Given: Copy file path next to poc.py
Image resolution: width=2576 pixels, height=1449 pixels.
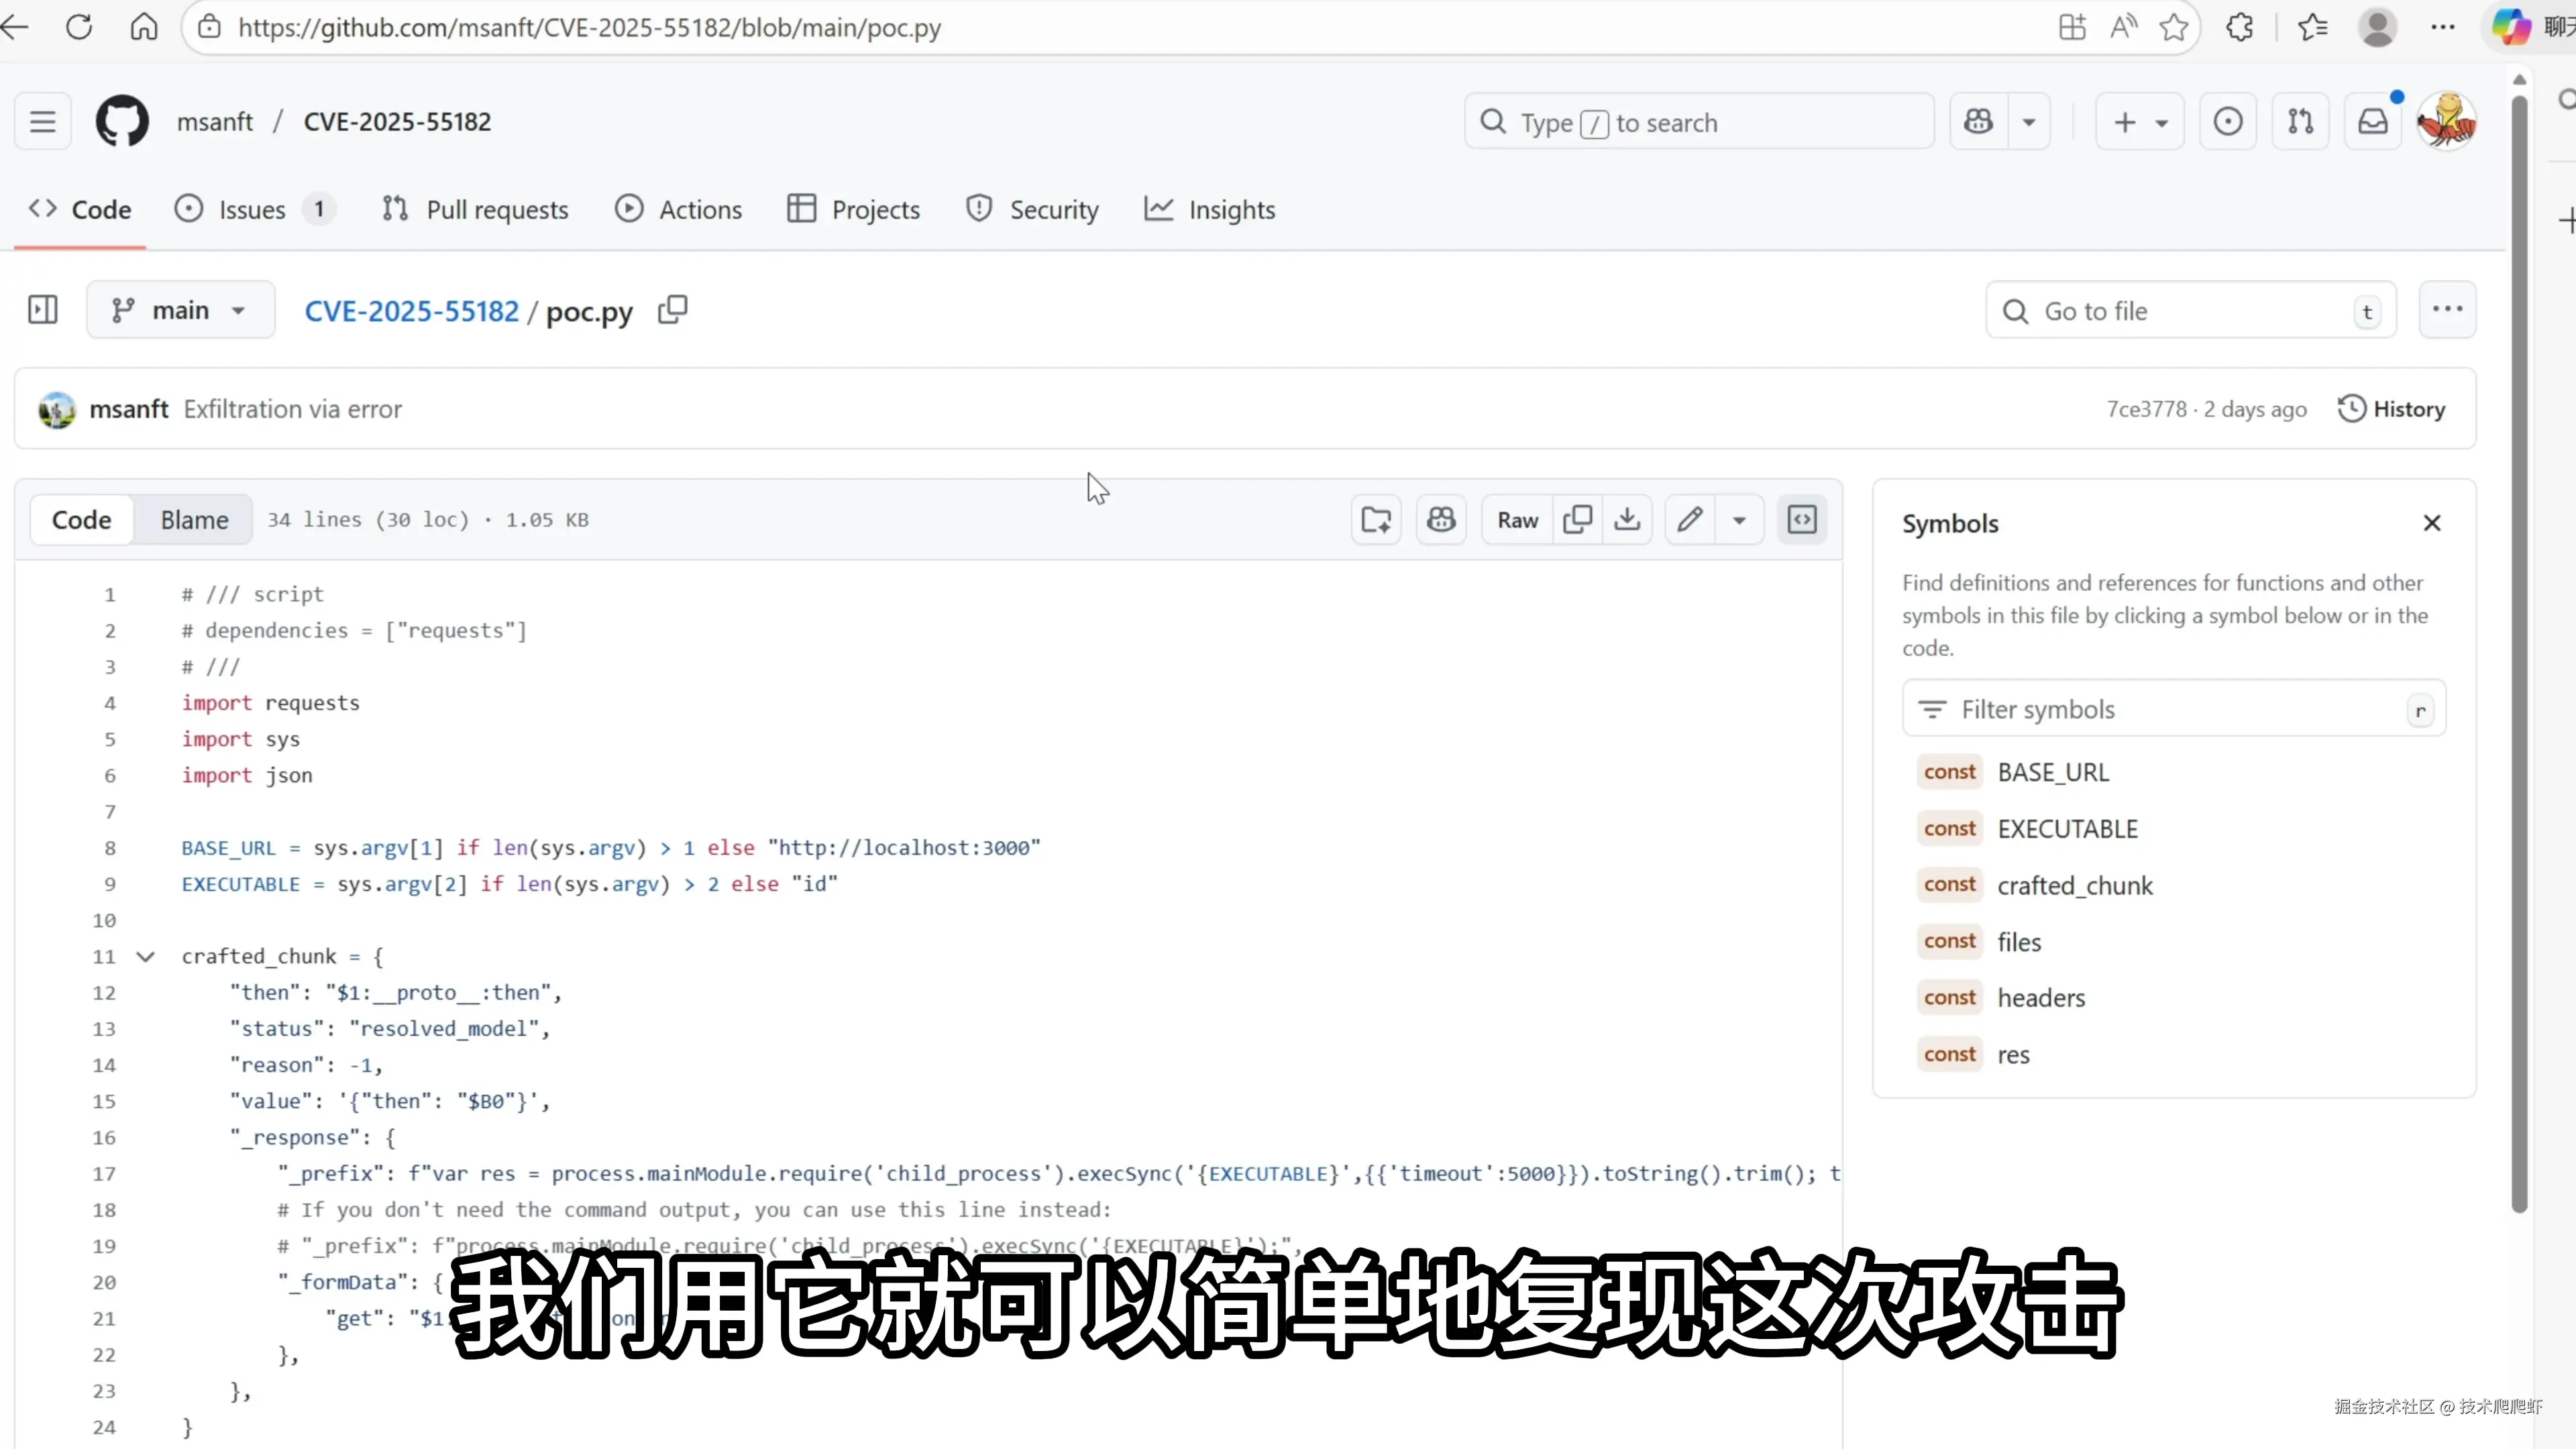Looking at the screenshot, I should pyautogui.click(x=673, y=310).
